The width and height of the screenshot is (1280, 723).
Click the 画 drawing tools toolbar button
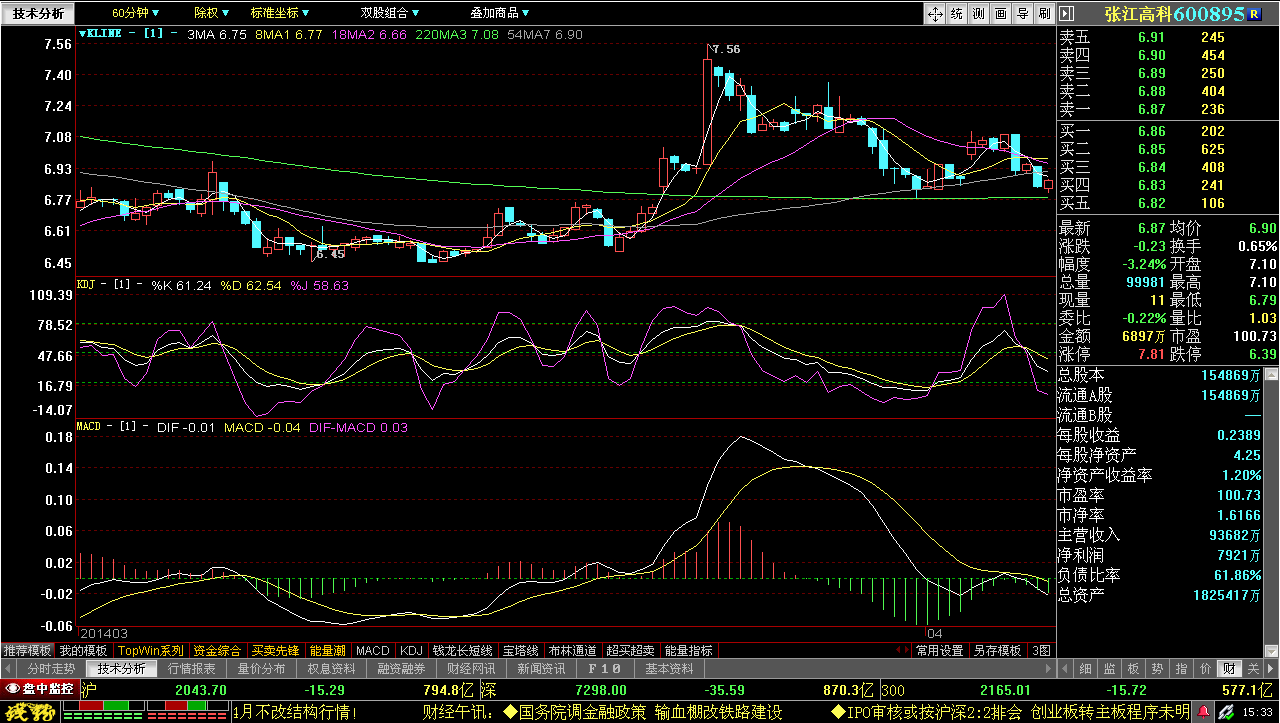pos(999,13)
